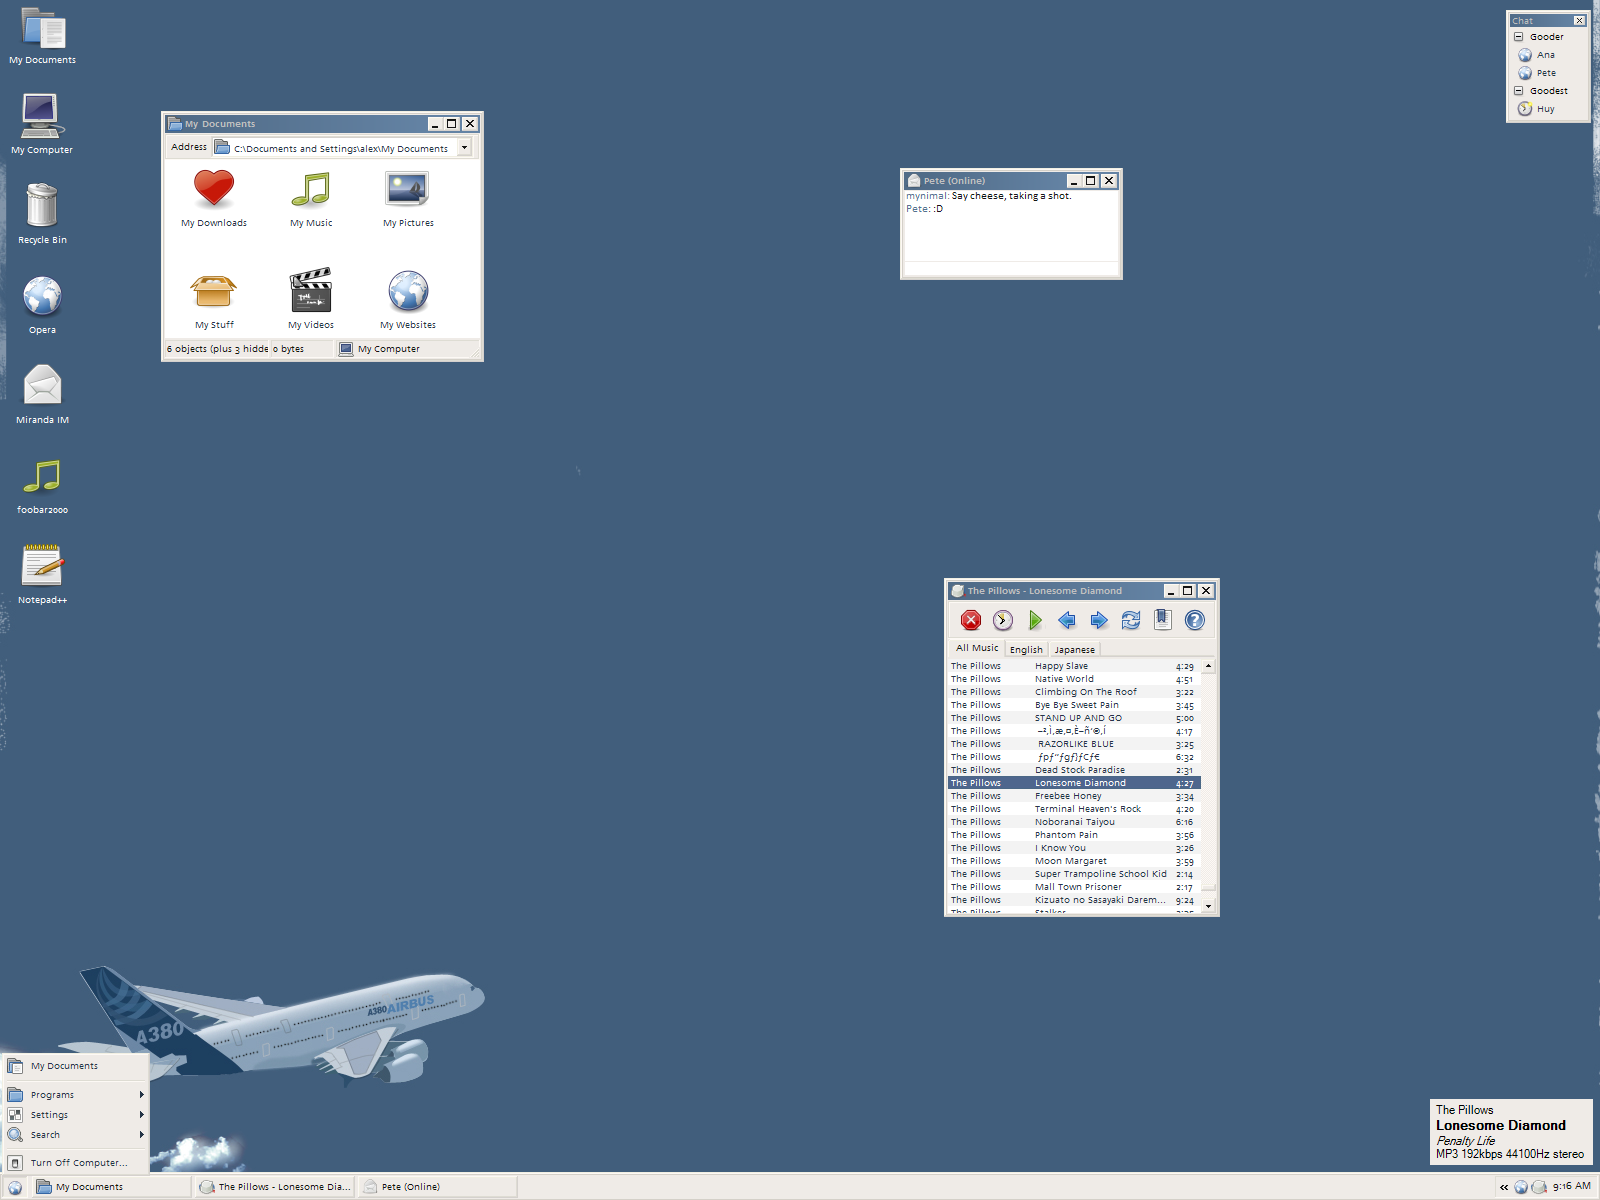Screen dimensions: 1600x1200
Task: Open the My Music folder icon
Action: pos(311,198)
